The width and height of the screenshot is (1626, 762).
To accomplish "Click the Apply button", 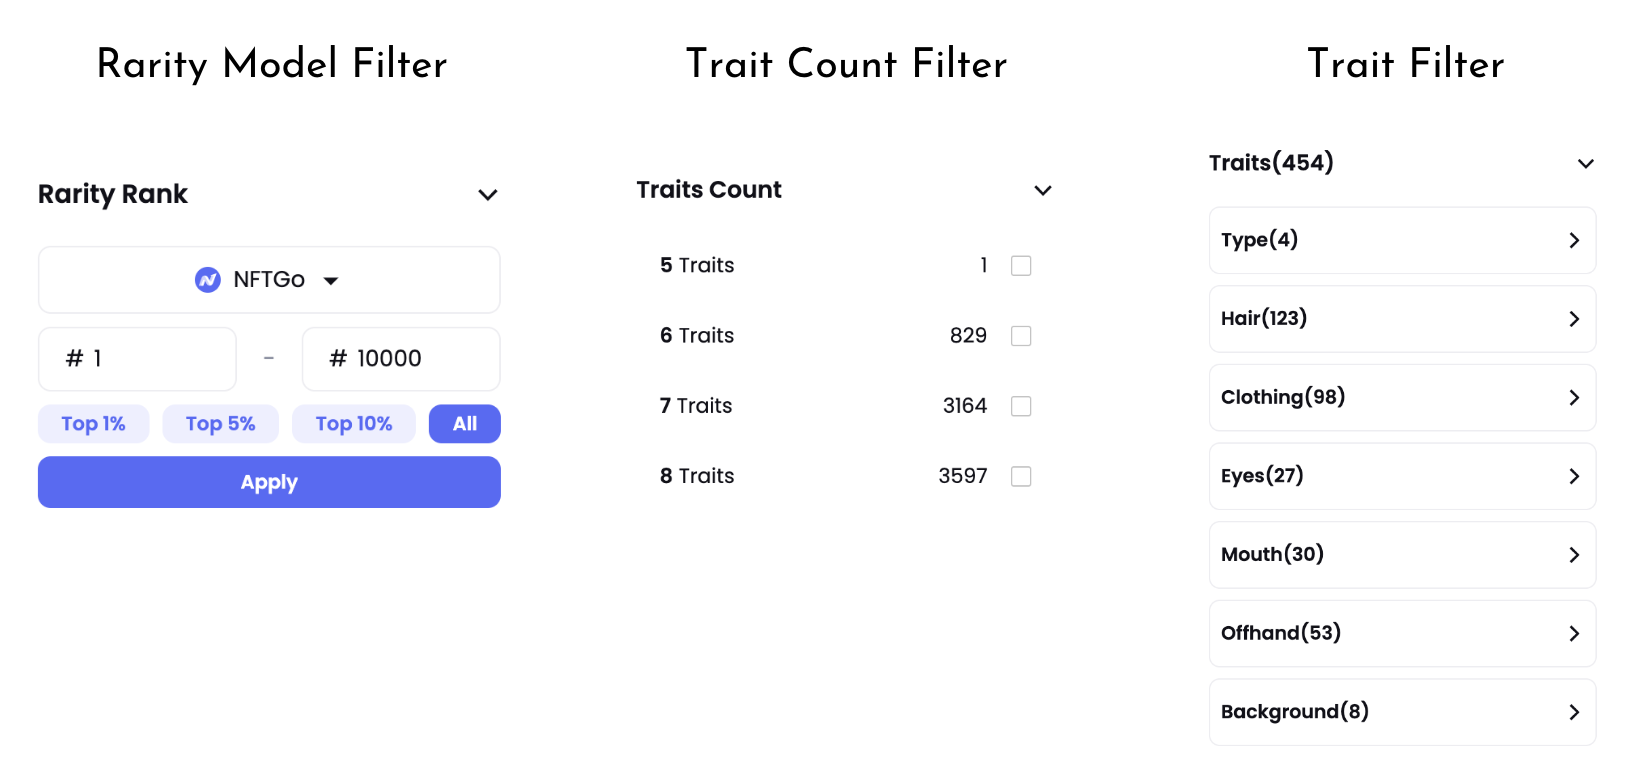I will [269, 482].
